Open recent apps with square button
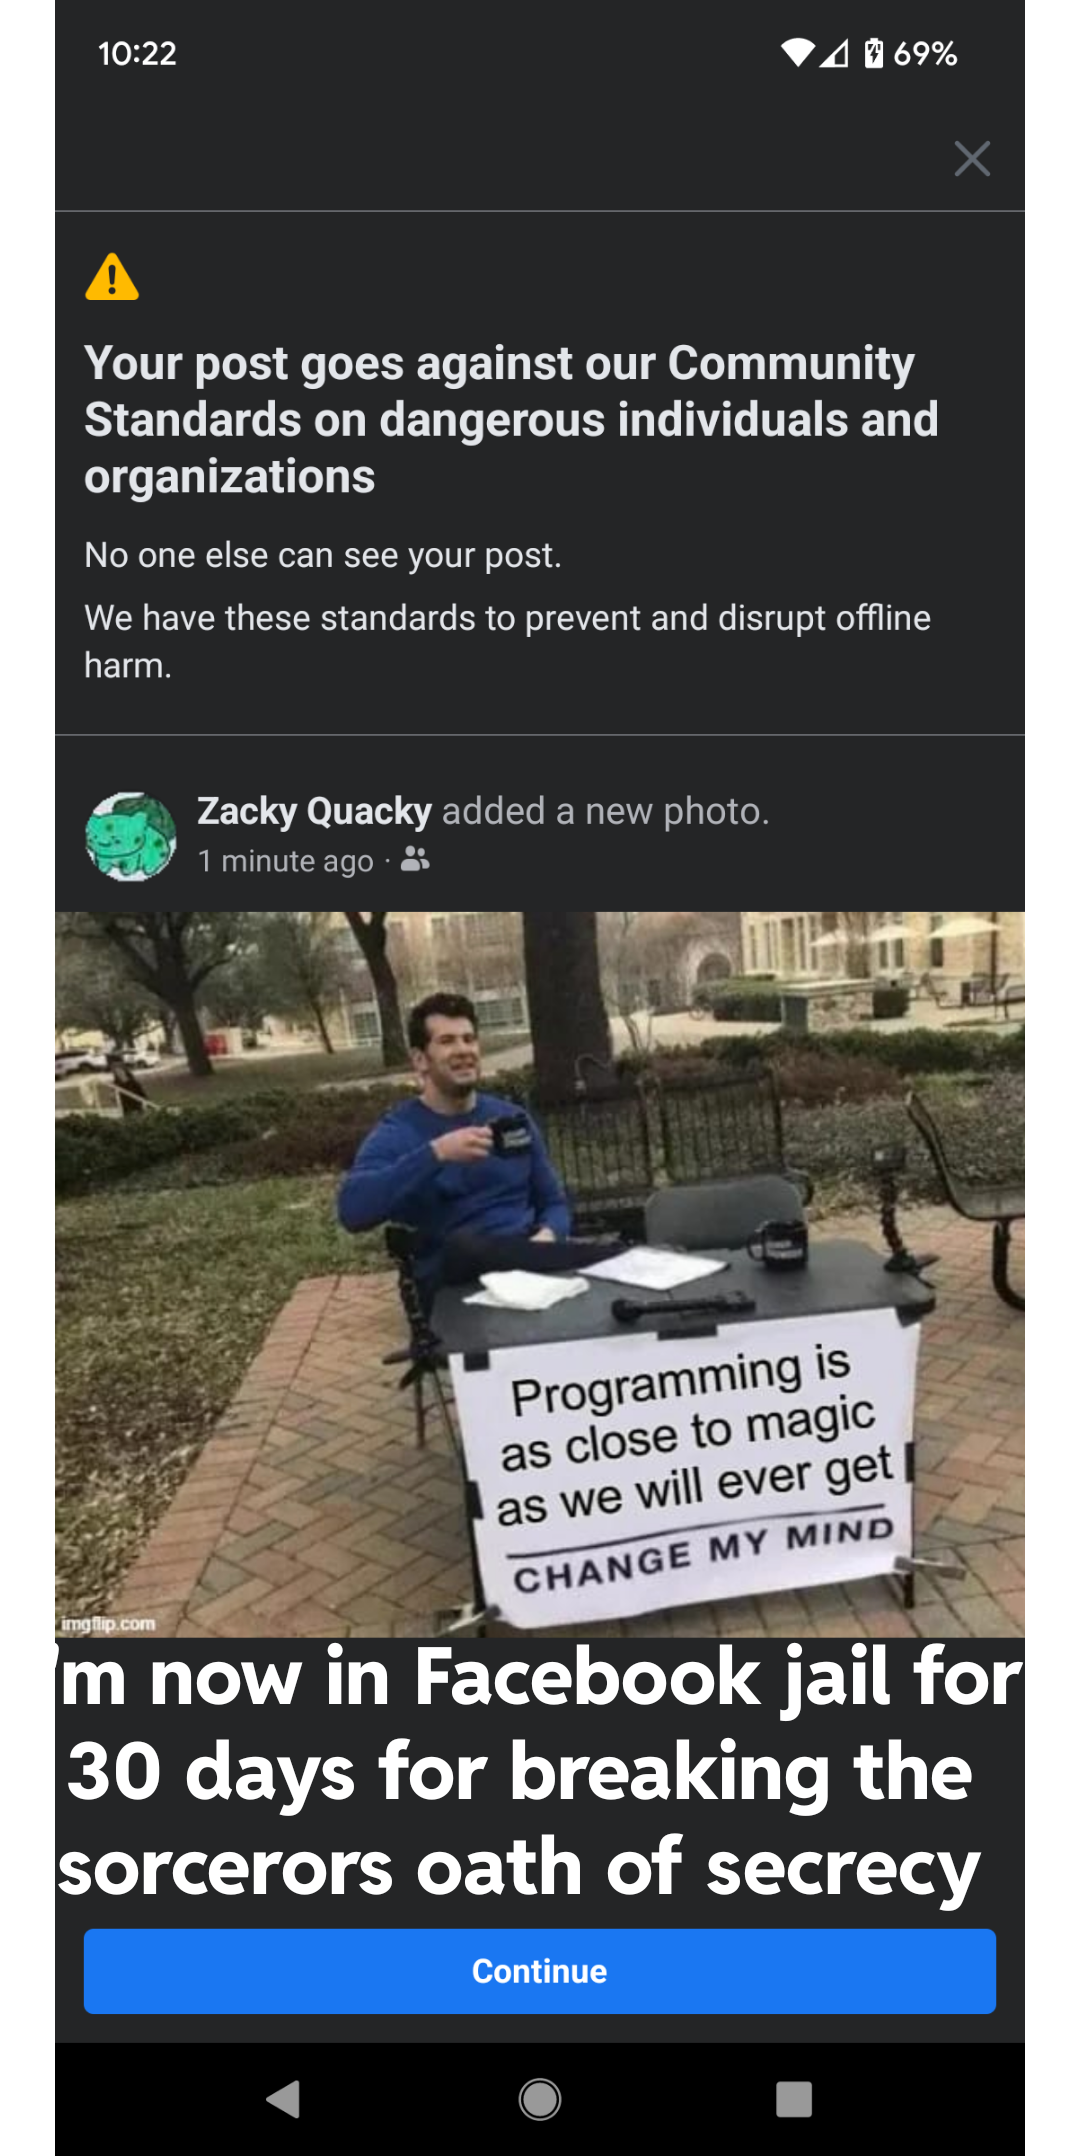 tap(794, 2099)
